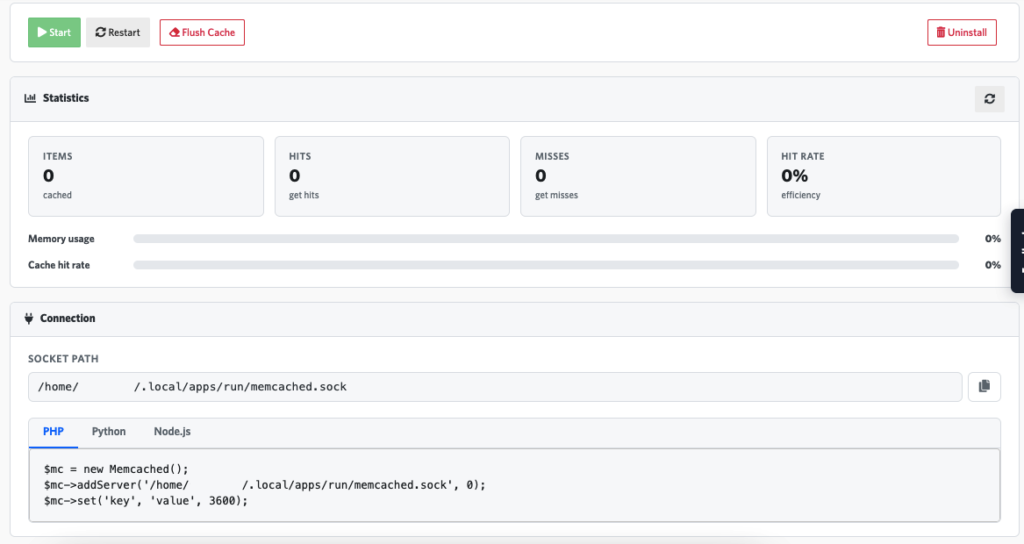Image resolution: width=1024 pixels, height=544 pixels.
Task: Click the "Memory usage" label
Action: (61, 239)
